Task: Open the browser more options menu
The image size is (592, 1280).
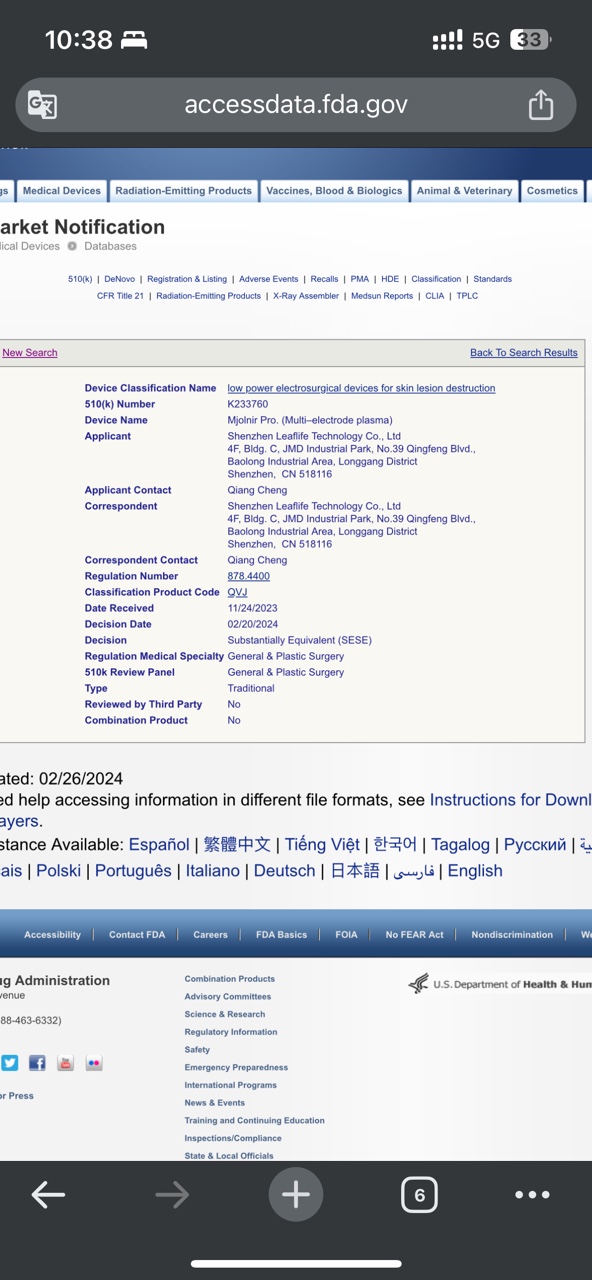Action: 532,1194
